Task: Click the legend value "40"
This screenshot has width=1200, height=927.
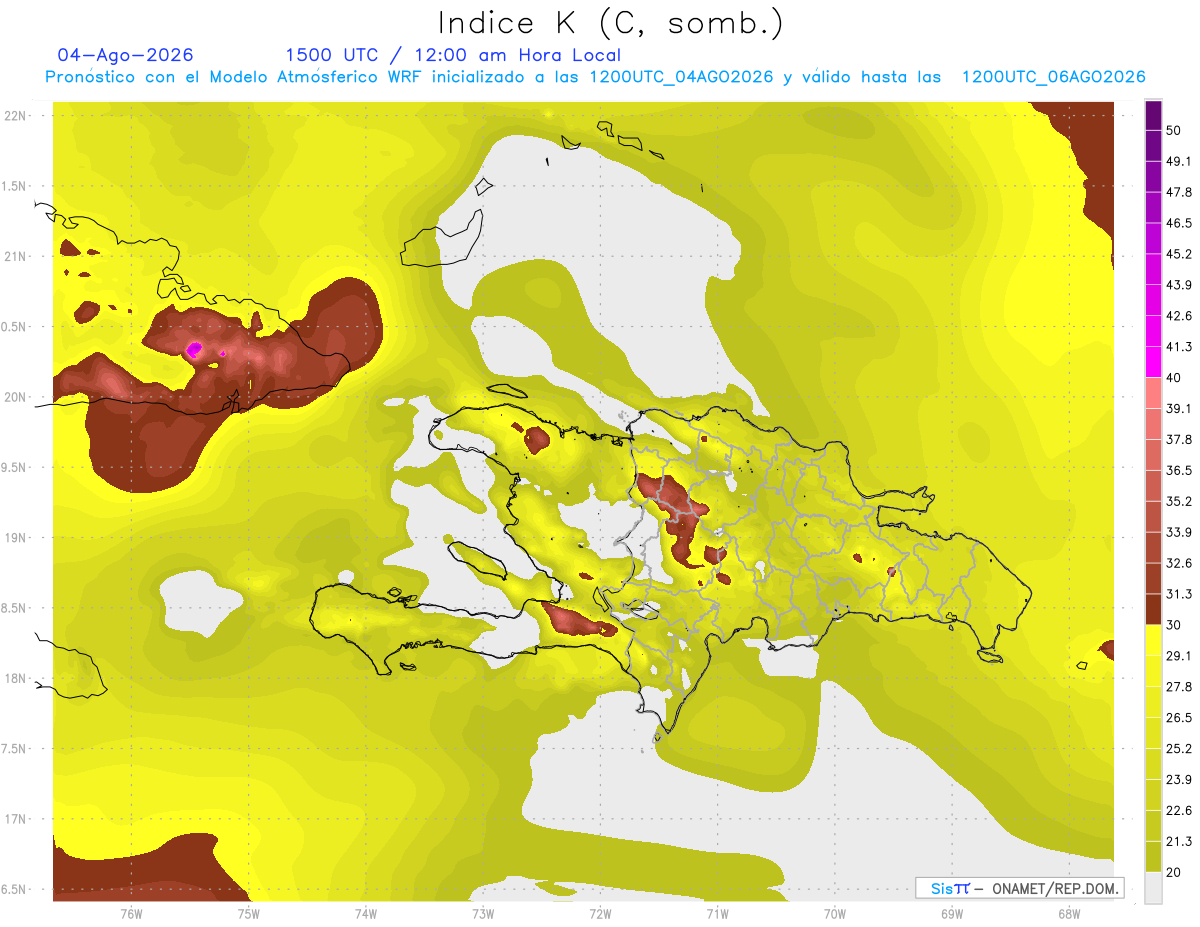Action: point(1174,378)
